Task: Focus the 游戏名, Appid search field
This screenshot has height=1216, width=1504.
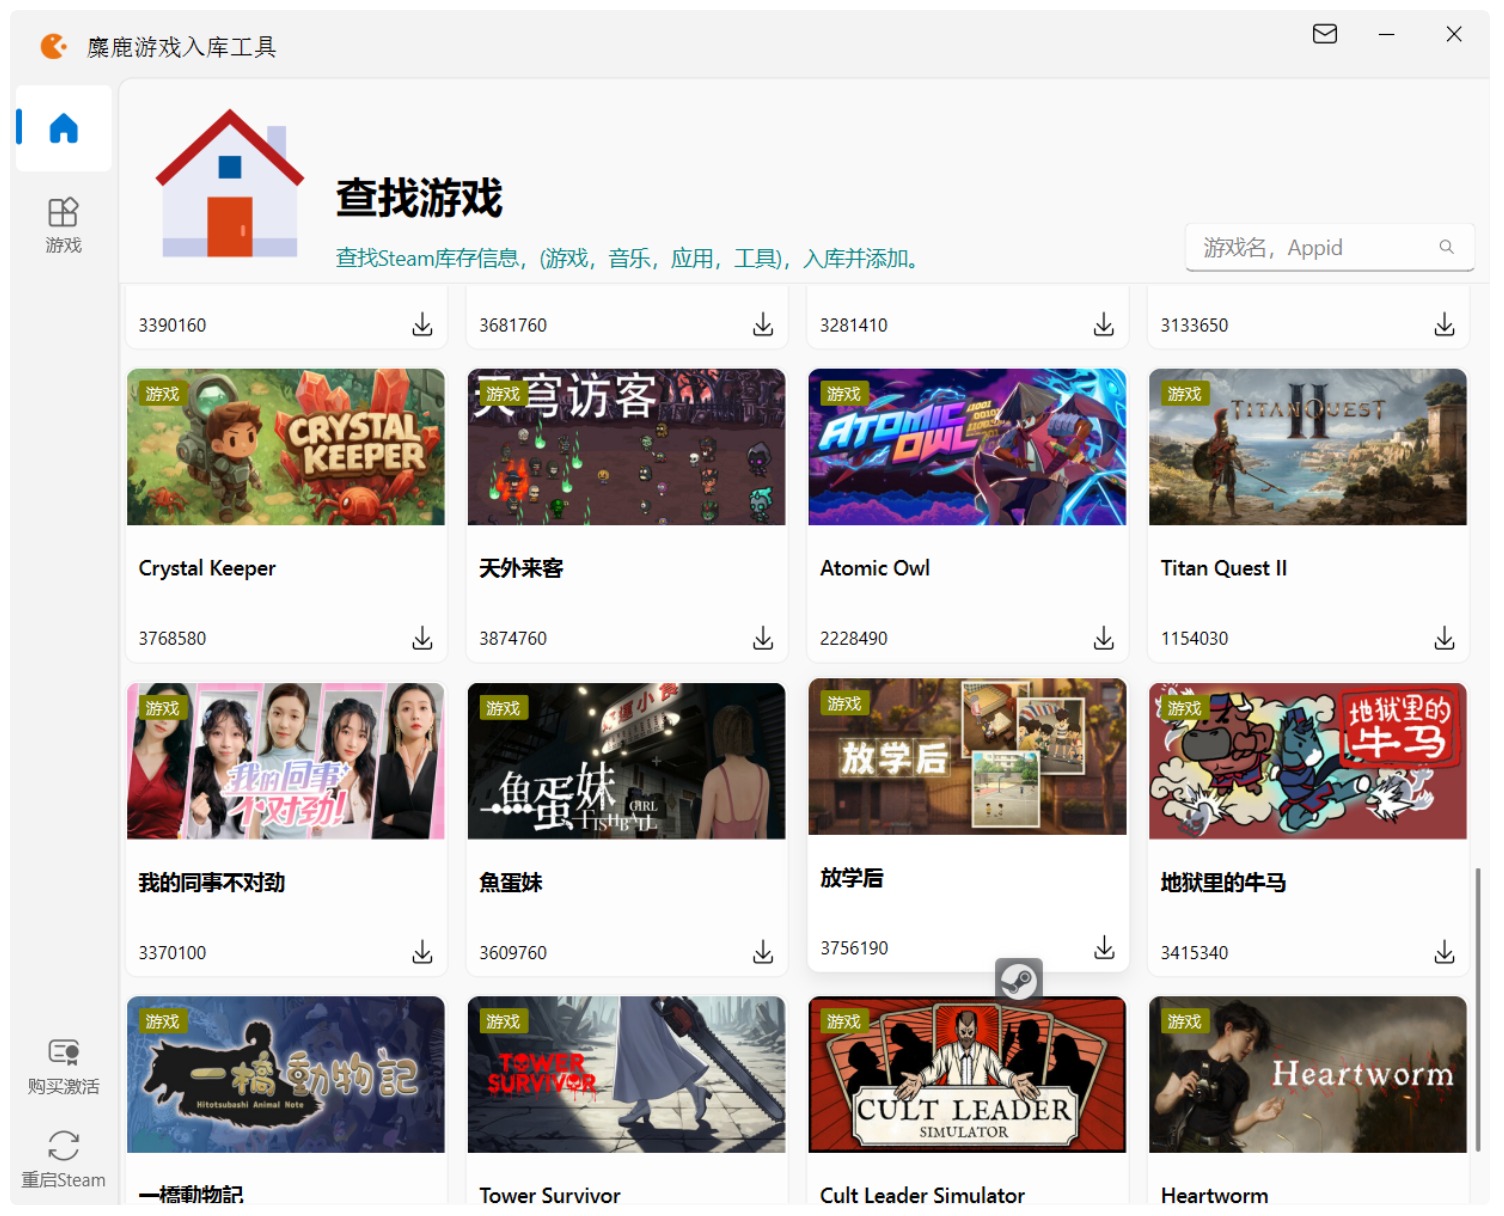Action: (1330, 247)
